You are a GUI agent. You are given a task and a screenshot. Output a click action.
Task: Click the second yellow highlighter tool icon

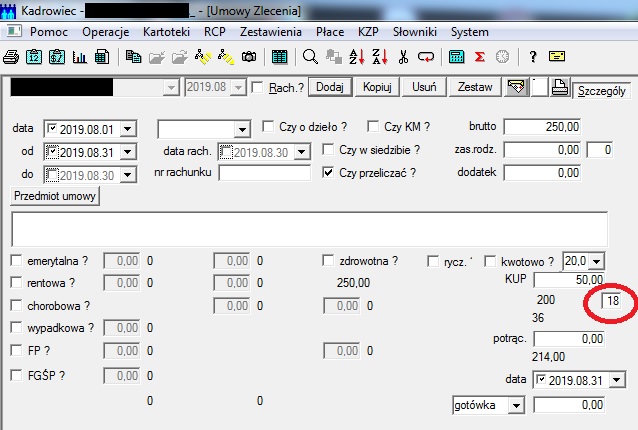point(226,57)
